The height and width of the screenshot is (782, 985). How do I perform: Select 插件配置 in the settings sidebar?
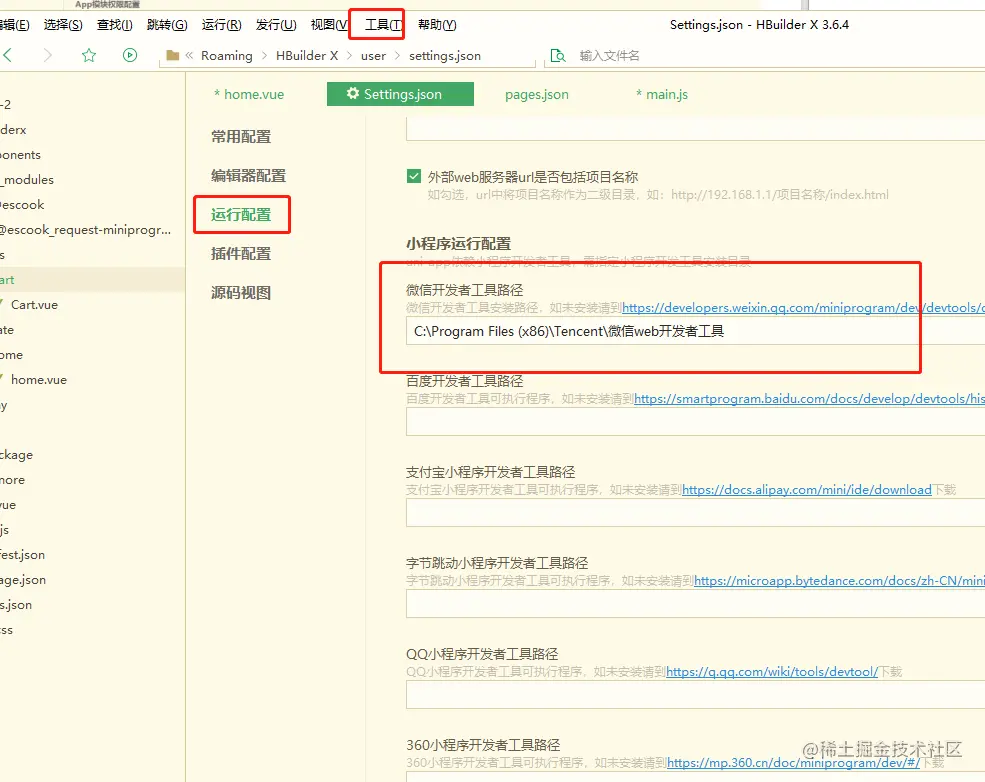point(241,253)
